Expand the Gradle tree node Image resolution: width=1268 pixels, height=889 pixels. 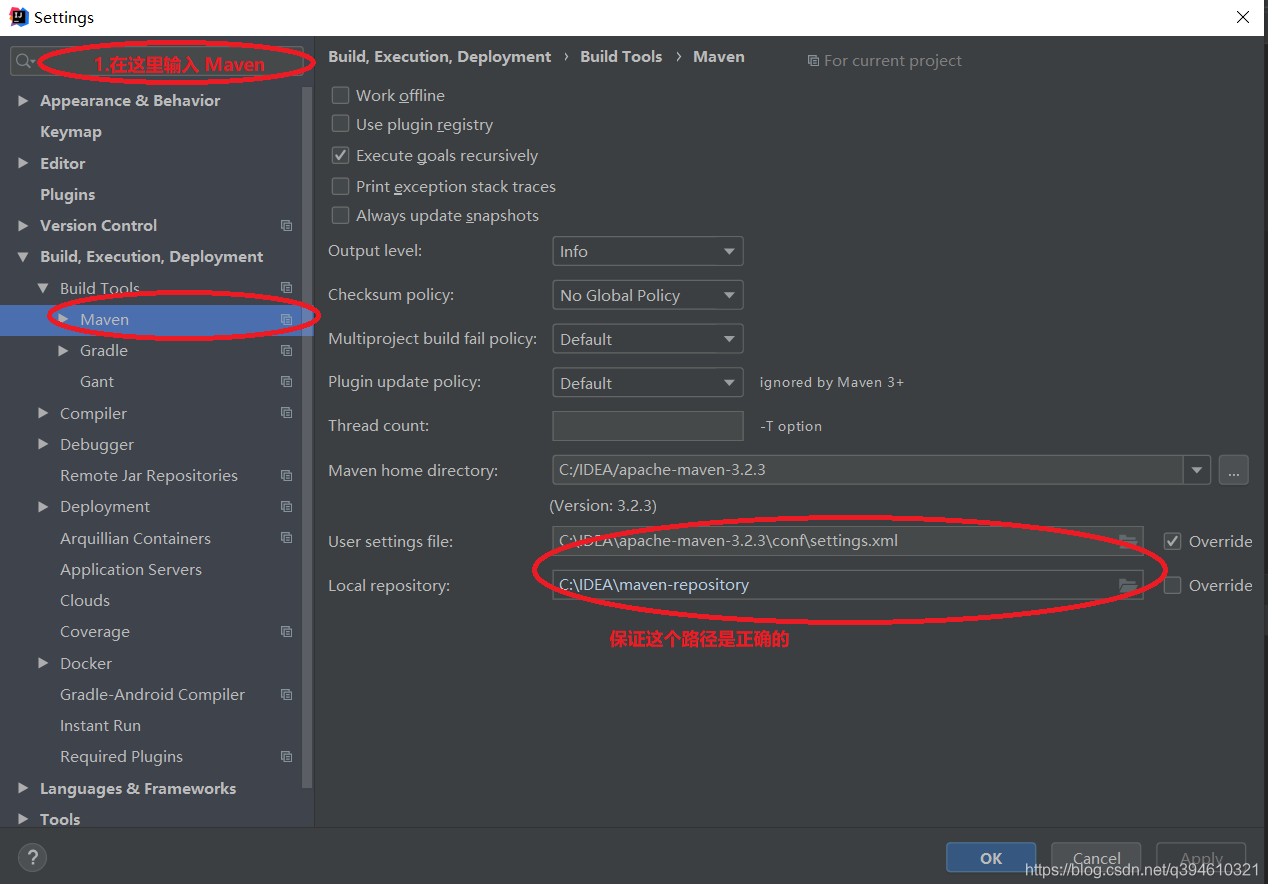tap(63, 351)
